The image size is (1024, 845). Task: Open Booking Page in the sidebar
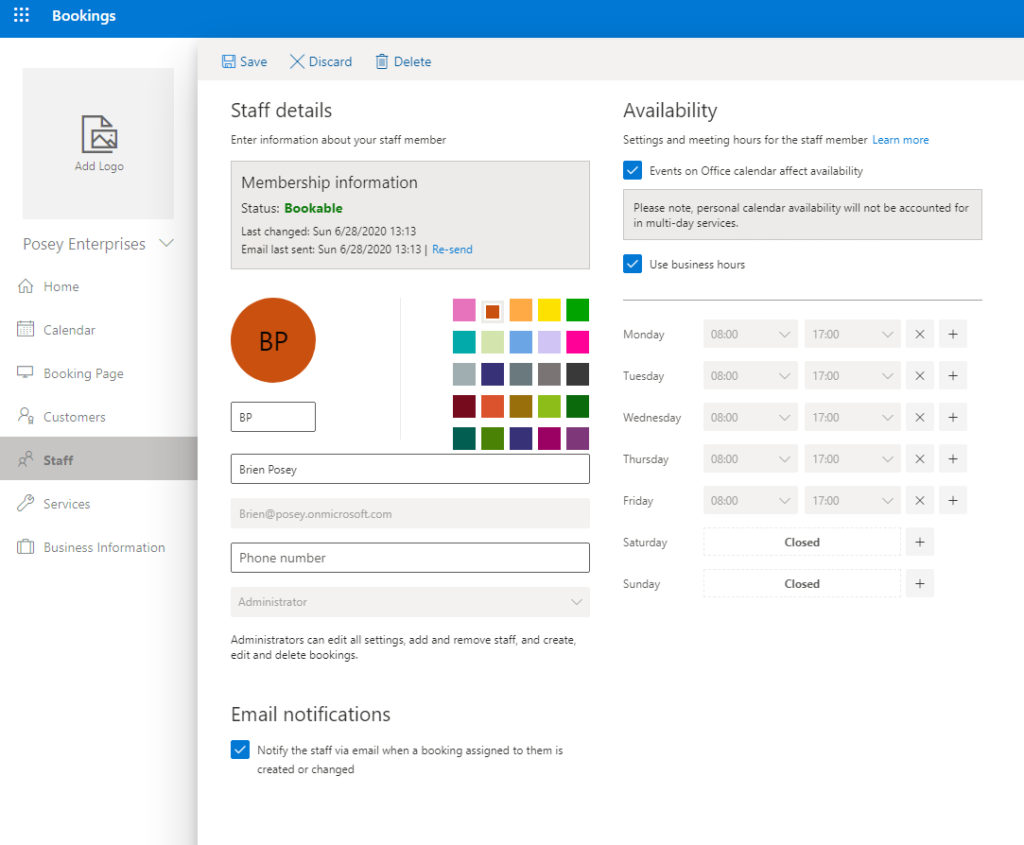(x=99, y=373)
